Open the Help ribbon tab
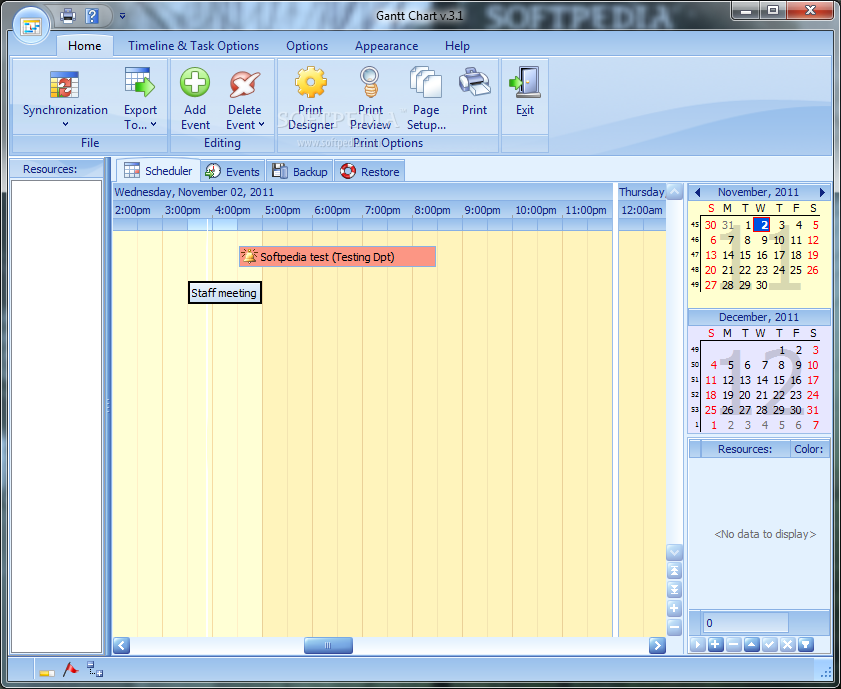 tap(457, 46)
